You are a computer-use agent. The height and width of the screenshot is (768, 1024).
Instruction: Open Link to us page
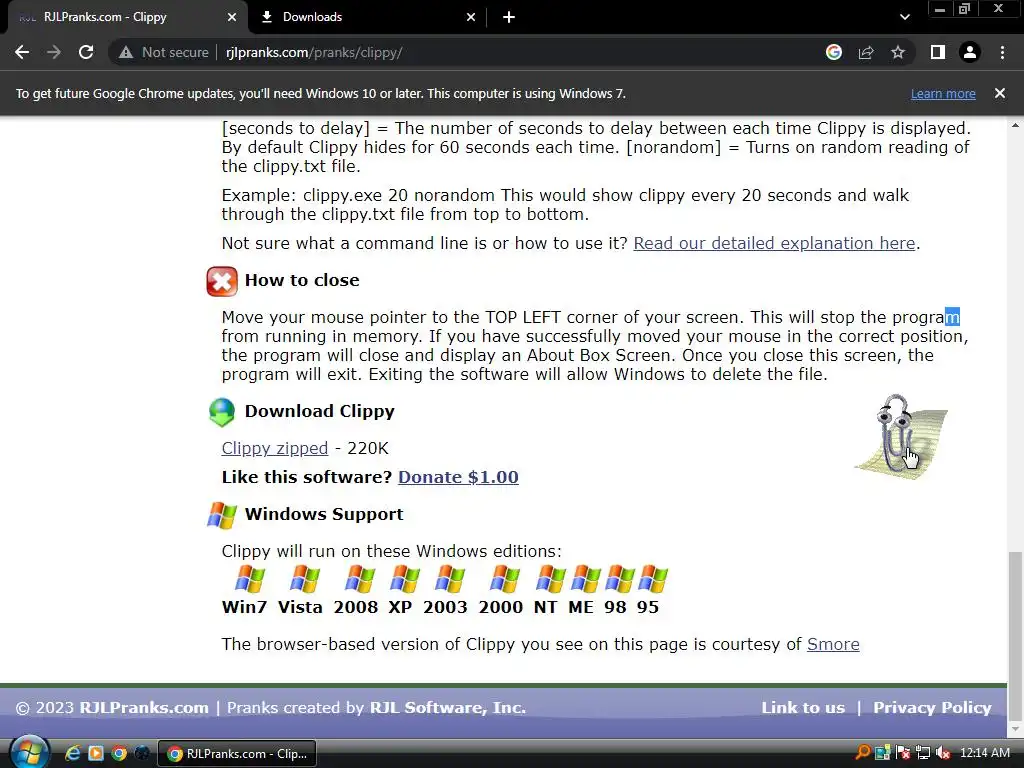(803, 707)
